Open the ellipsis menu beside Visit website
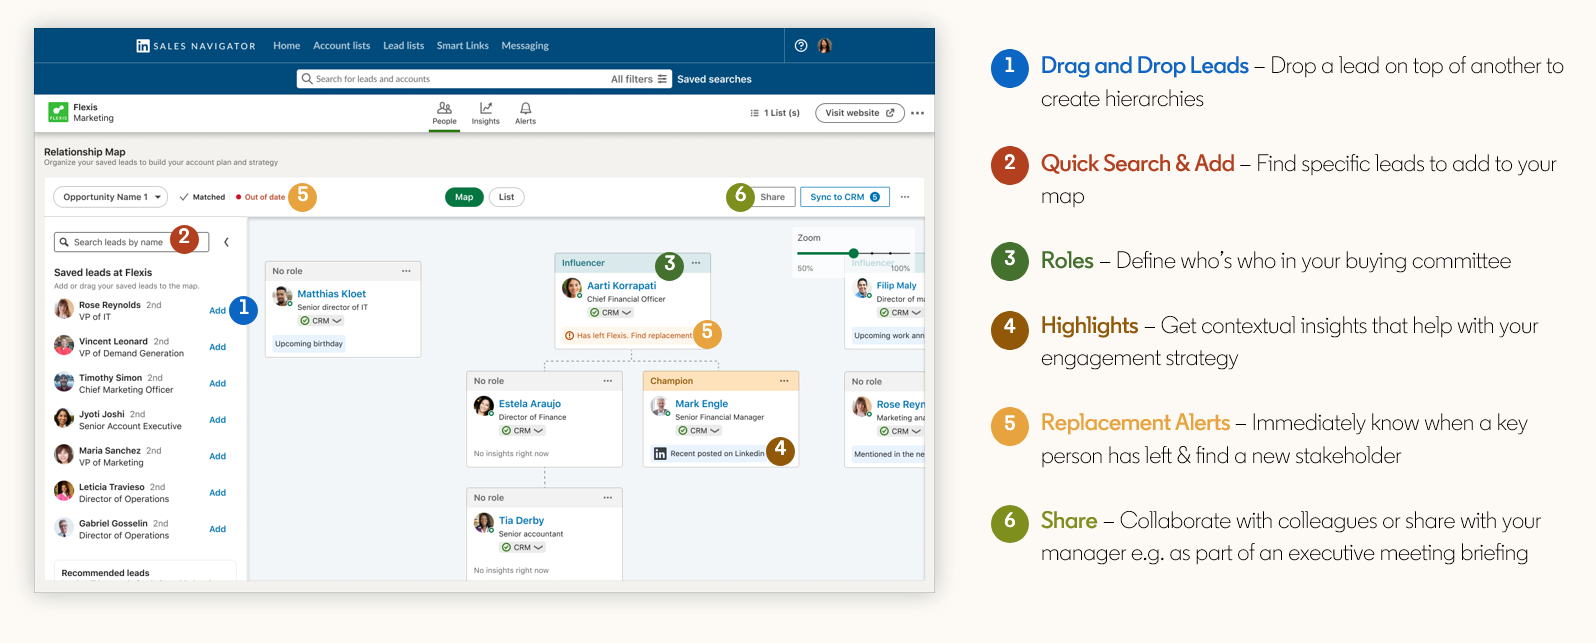The width and height of the screenshot is (1596, 643). pos(918,113)
